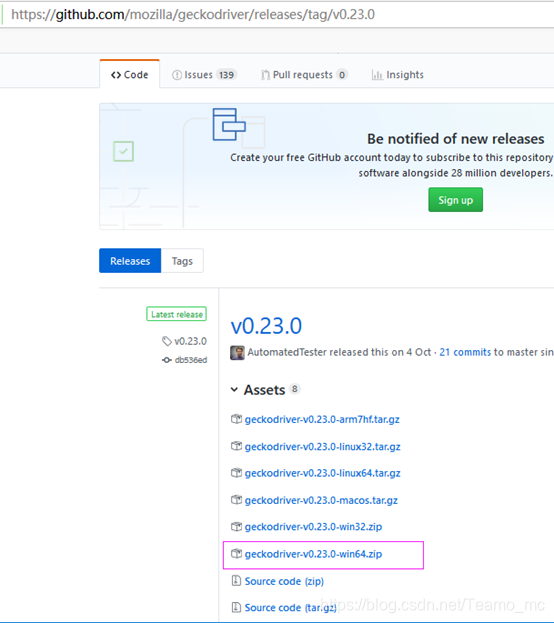The height and width of the screenshot is (623, 554).
Task: Open the Code tab
Action: (130, 74)
